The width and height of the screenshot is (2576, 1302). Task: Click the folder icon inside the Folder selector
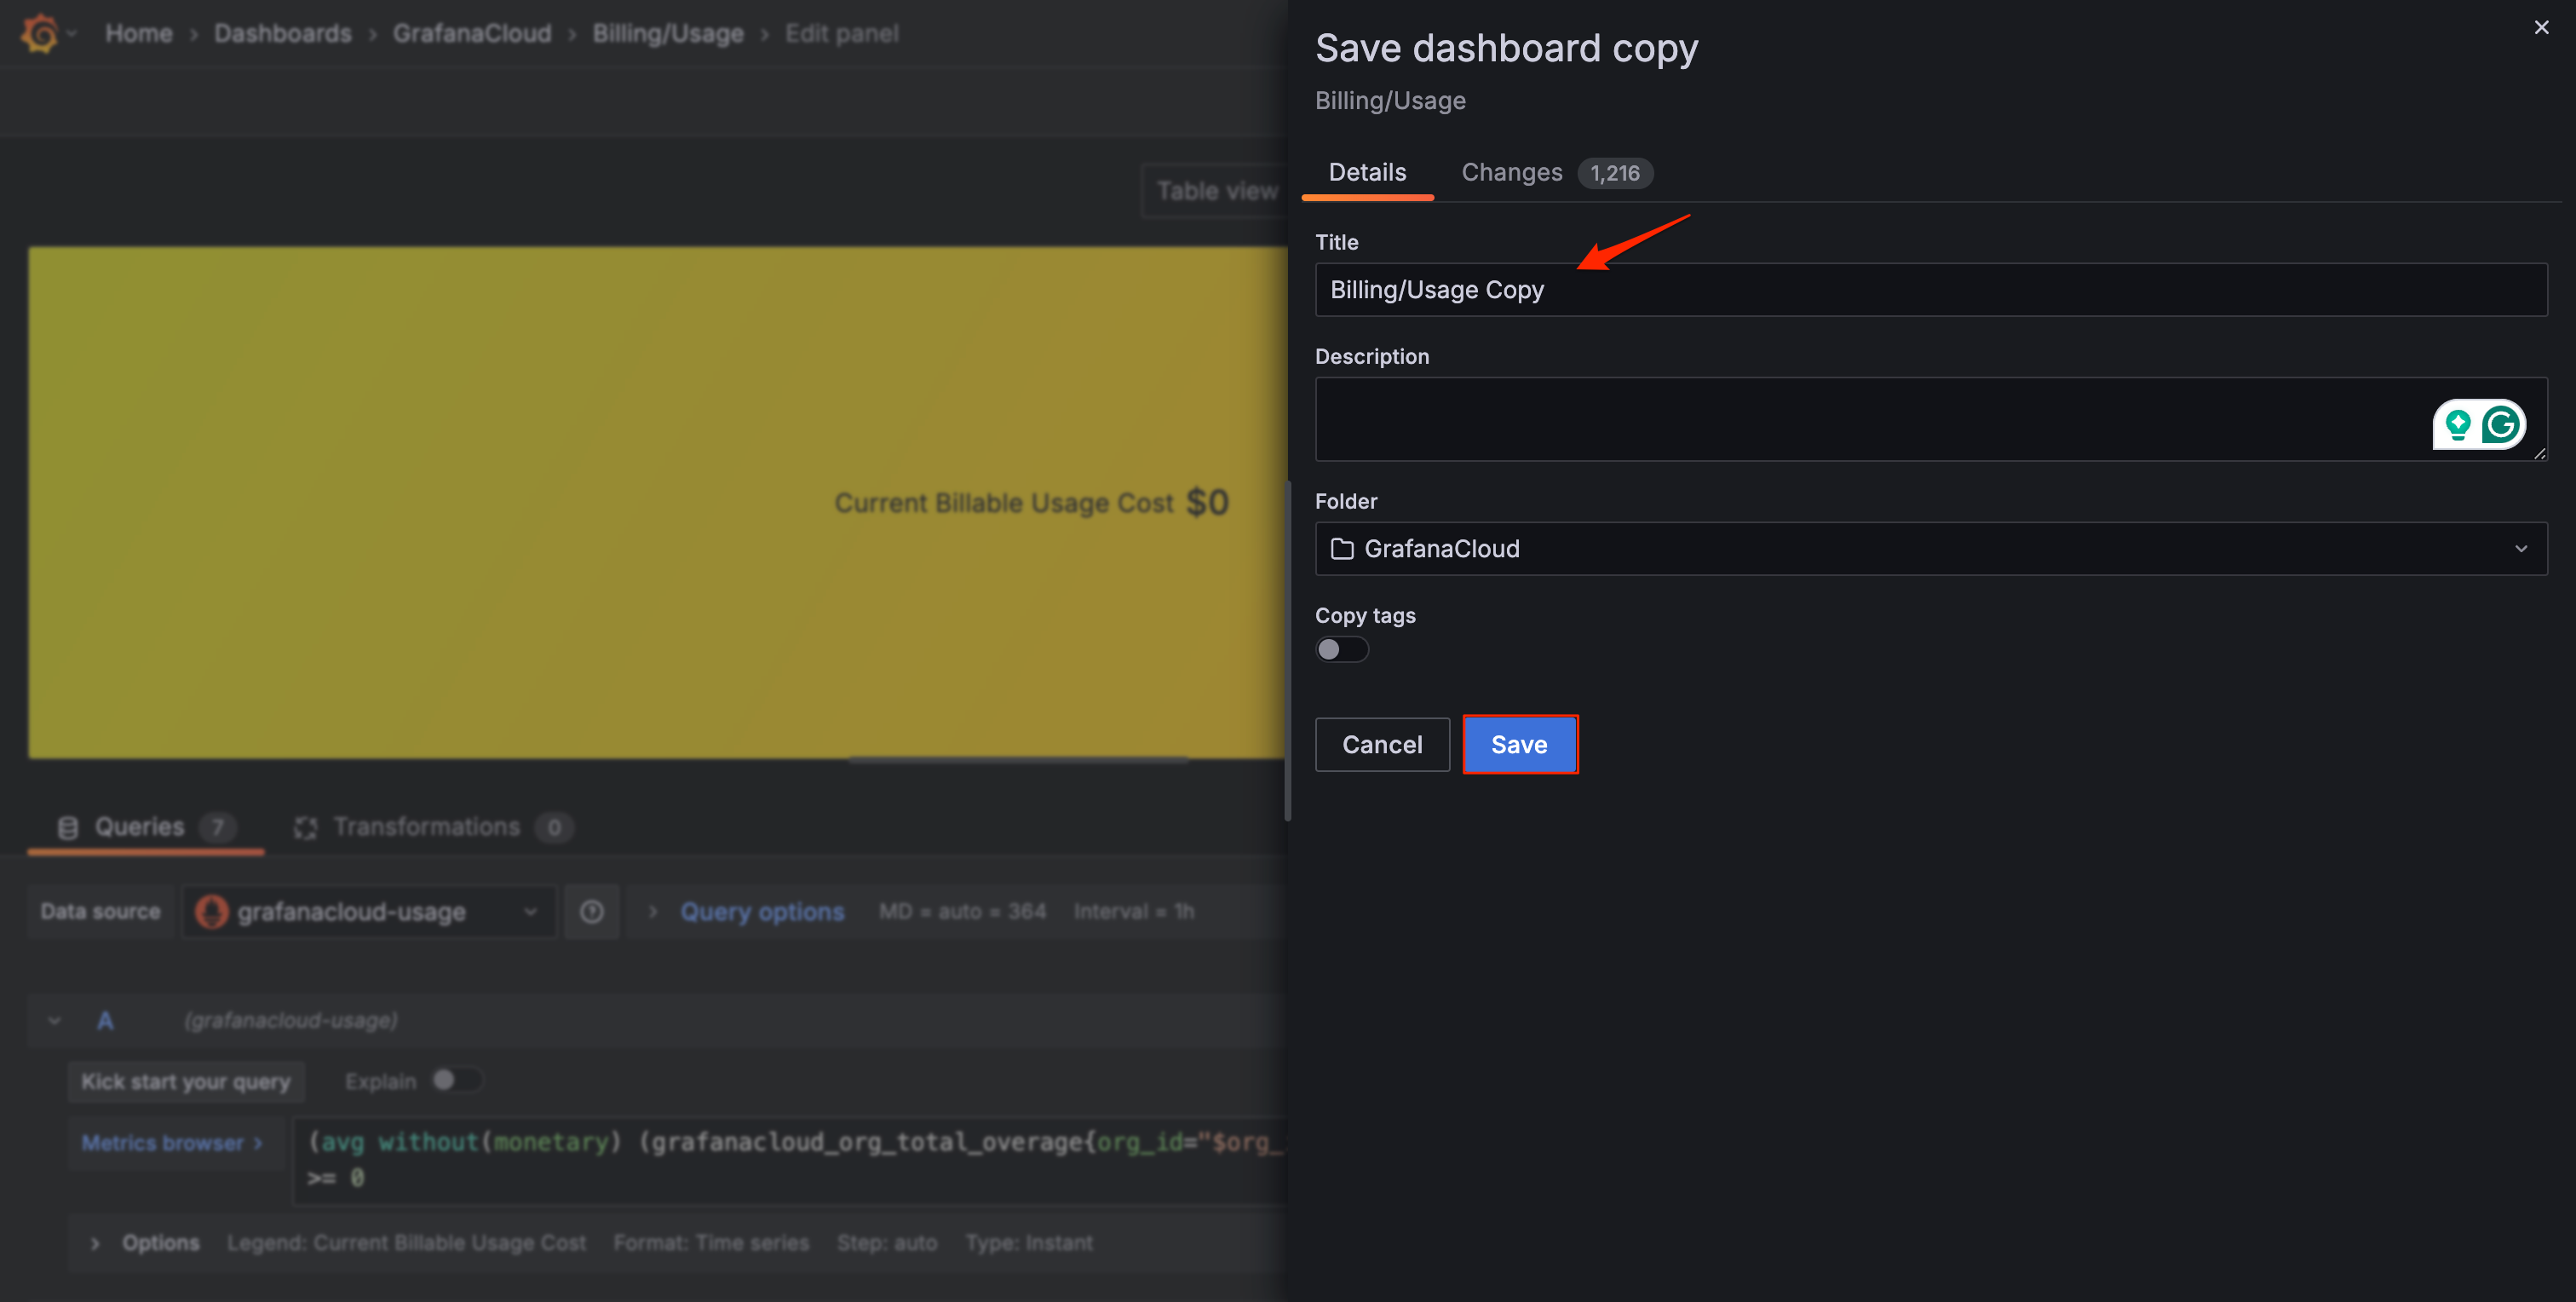[1342, 548]
